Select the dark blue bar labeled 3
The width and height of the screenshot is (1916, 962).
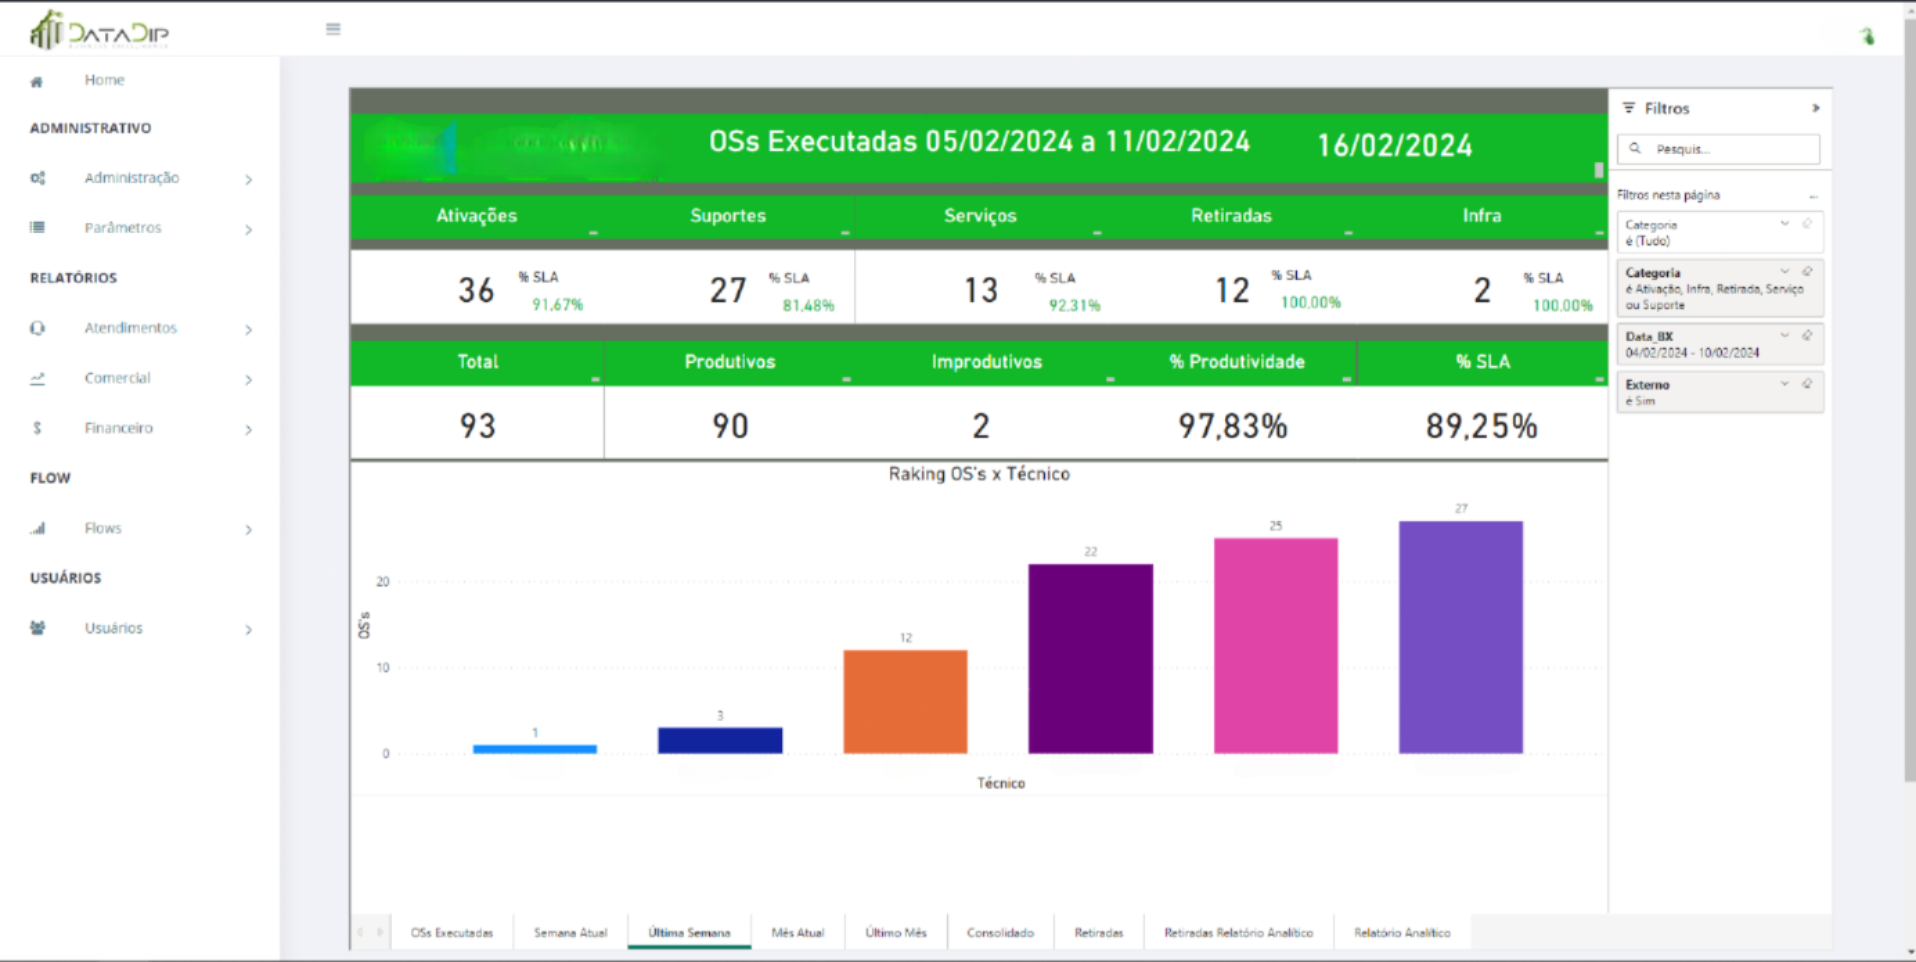point(720,740)
